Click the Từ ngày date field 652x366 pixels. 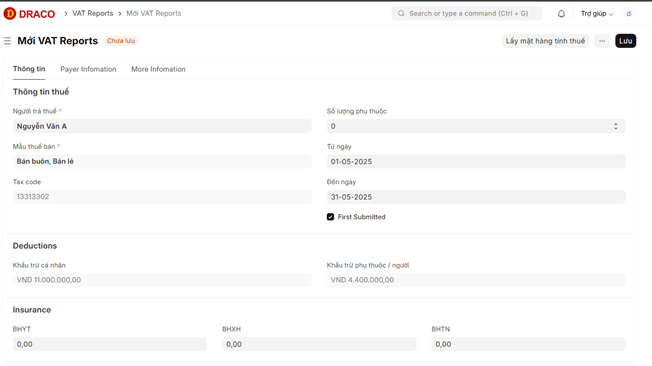click(x=476, y=161)
